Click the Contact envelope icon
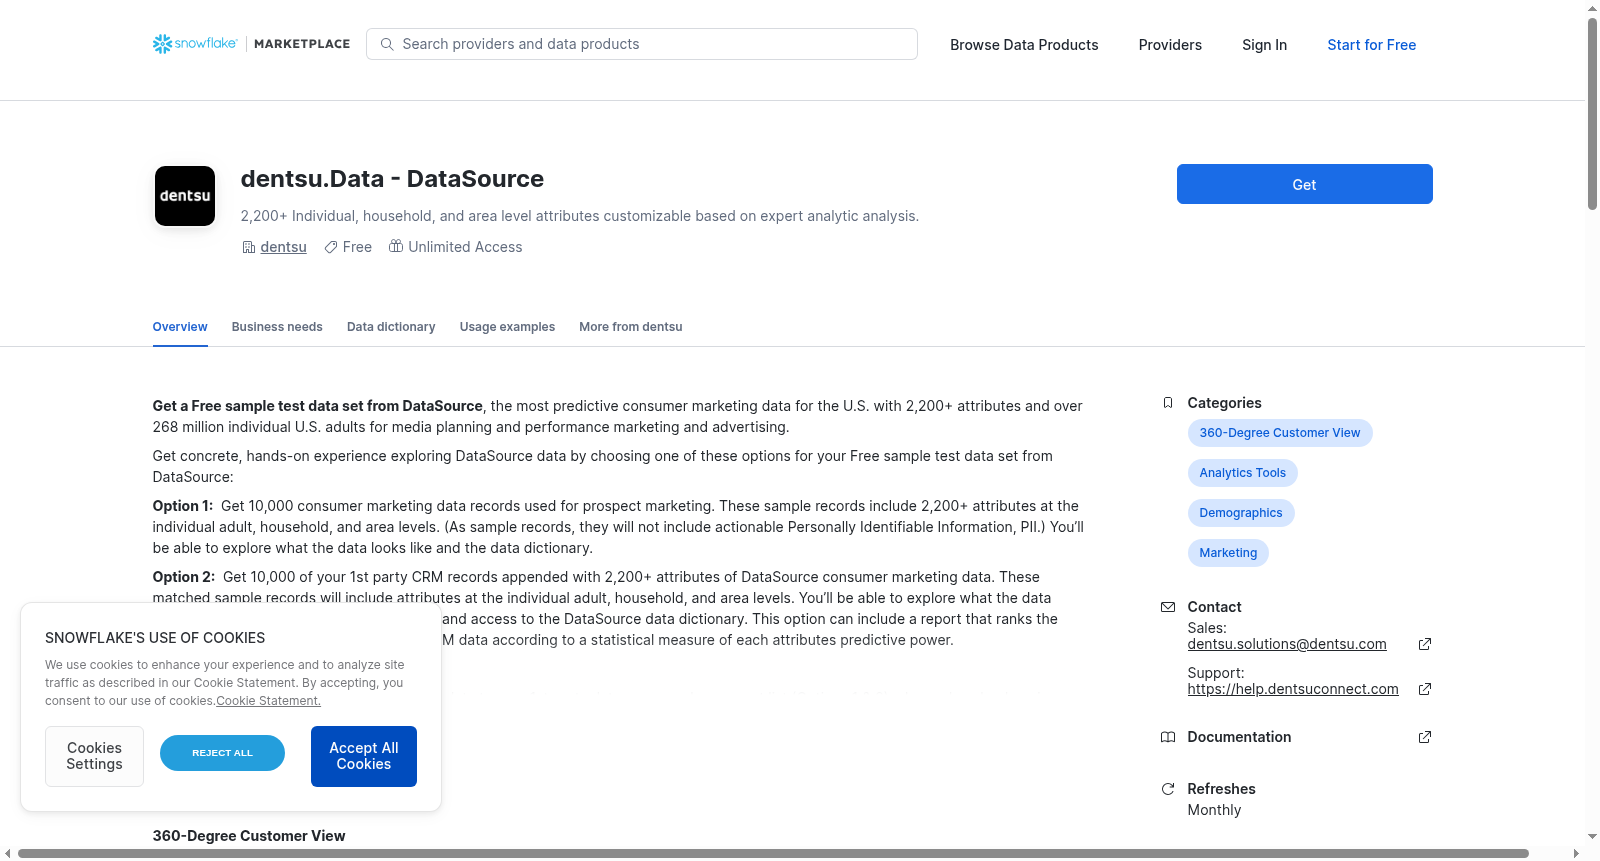The image size is (1600, 861). click(x=1167, y=607)
